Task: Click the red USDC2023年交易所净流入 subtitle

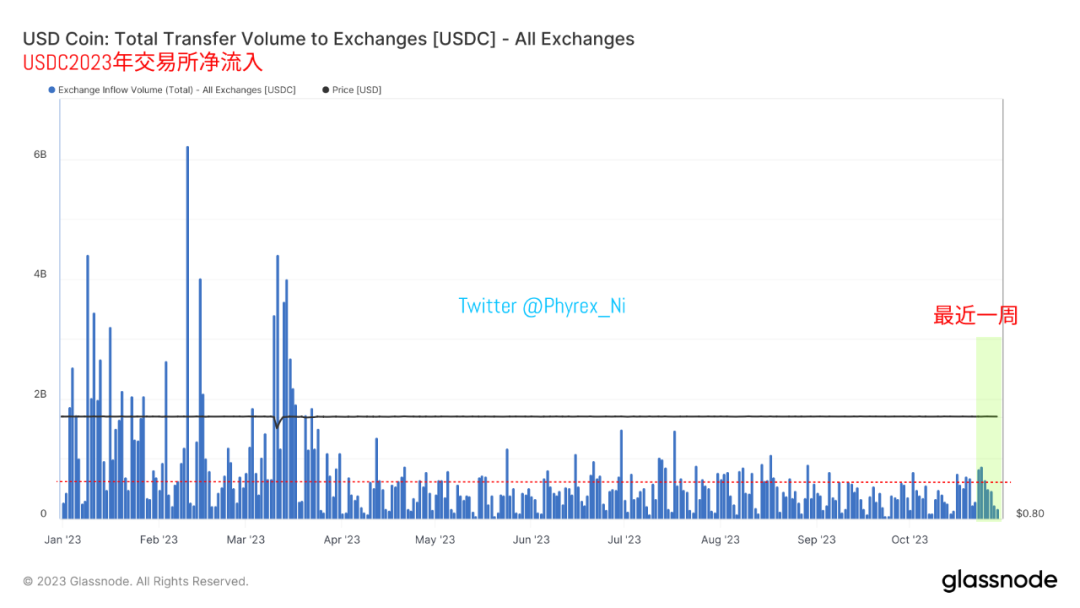Action: click(x=143, y=63)
